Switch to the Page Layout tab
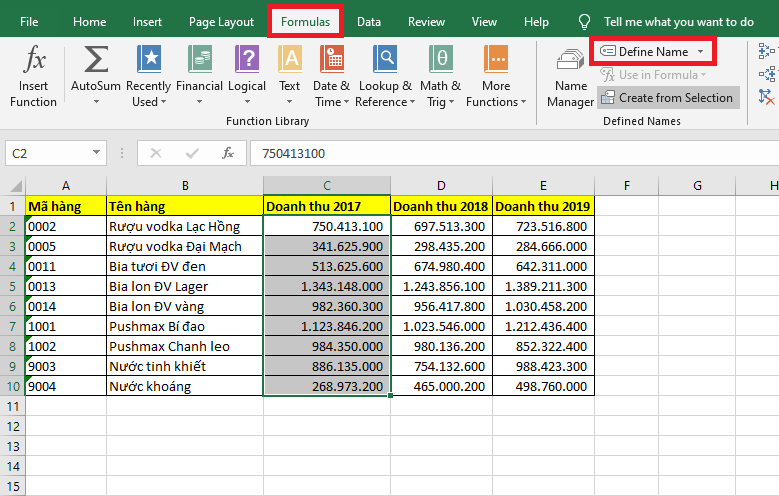The image size is (779, 496). click(221, 21)
